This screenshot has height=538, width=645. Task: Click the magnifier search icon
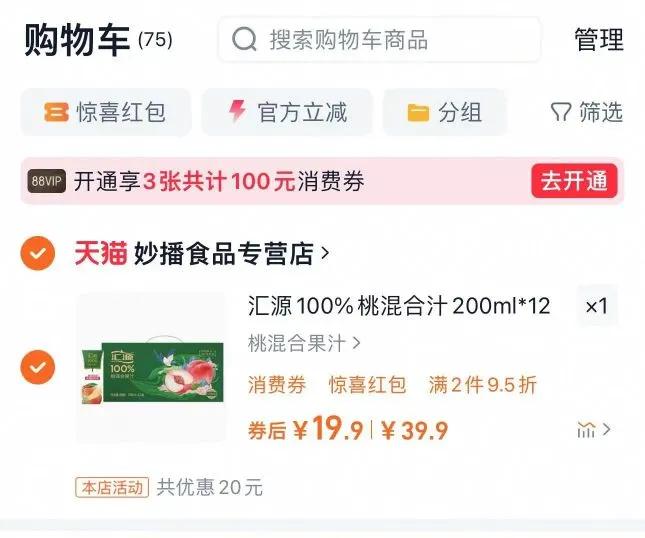click(x=244, y=40)
